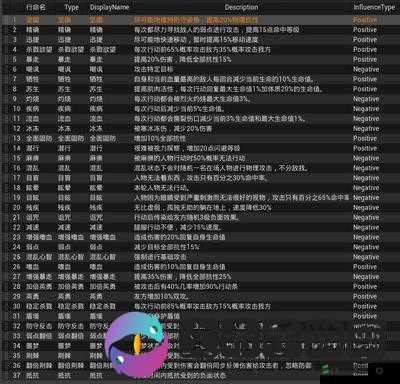The height and width of the screenshot is (384, 400).
Task: Click description 攻击特定目标 in row 6
Action: pyautogui.click(x=154, y=69)
